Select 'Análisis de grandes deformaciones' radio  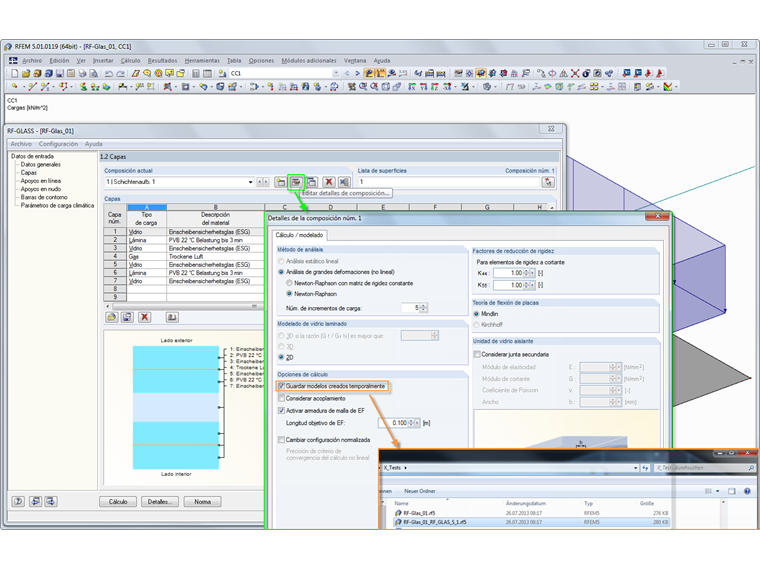point(281,272)
